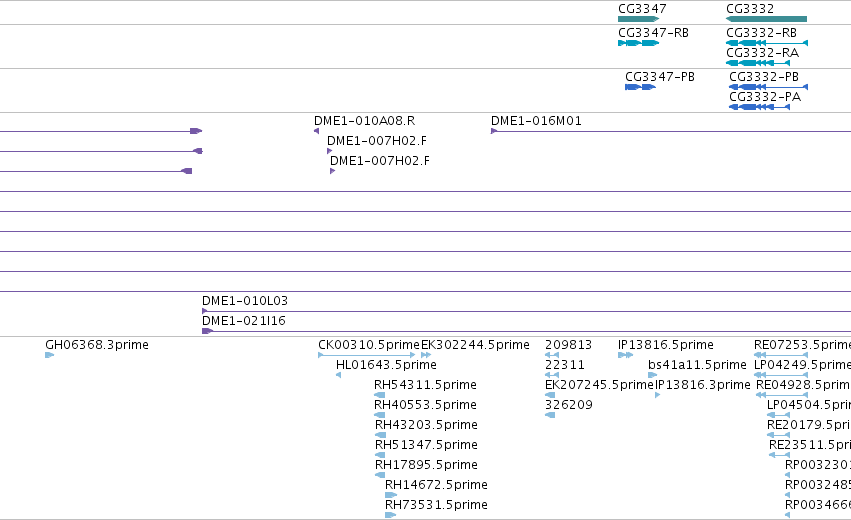Open transcript CG3332-RB
The image size is (851, 520).
(x=761, y=33)
